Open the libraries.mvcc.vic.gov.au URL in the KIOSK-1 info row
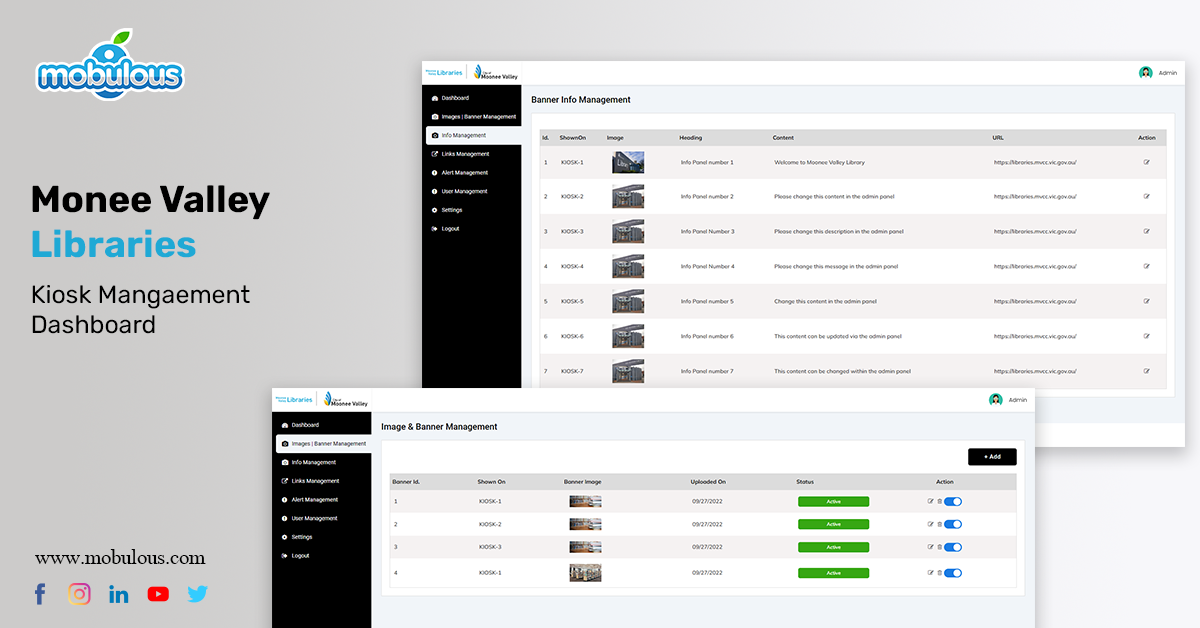Screen dimensions: 1200x628 (x=1035, y=162)
